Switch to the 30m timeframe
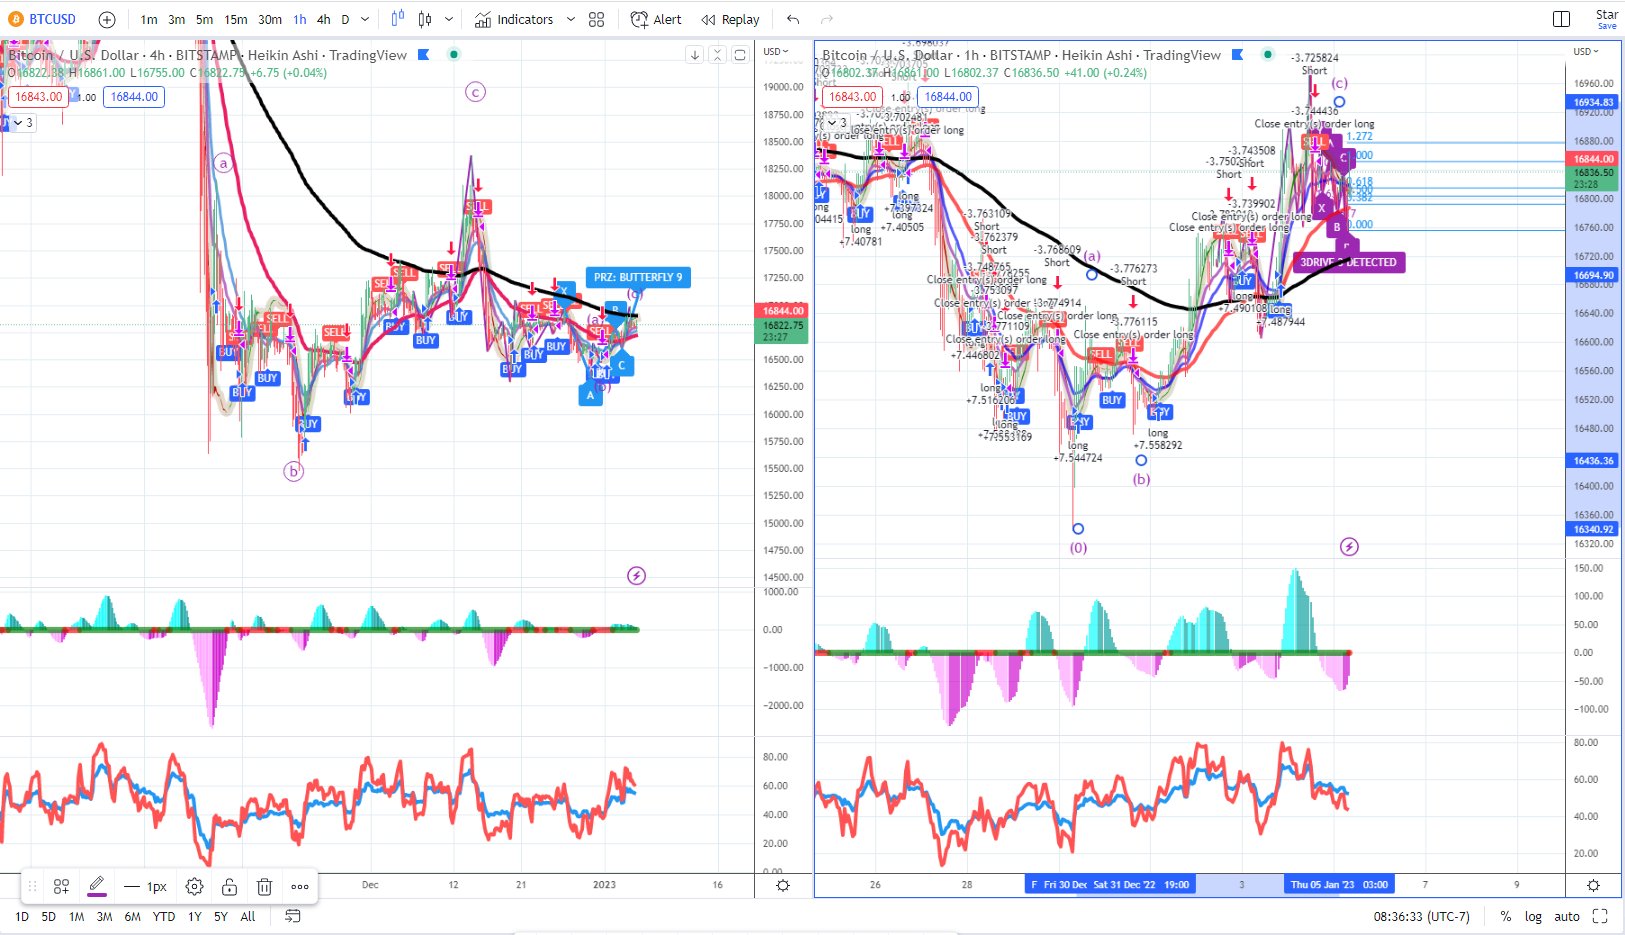The image size is (1625, 935). click(270, 19)
